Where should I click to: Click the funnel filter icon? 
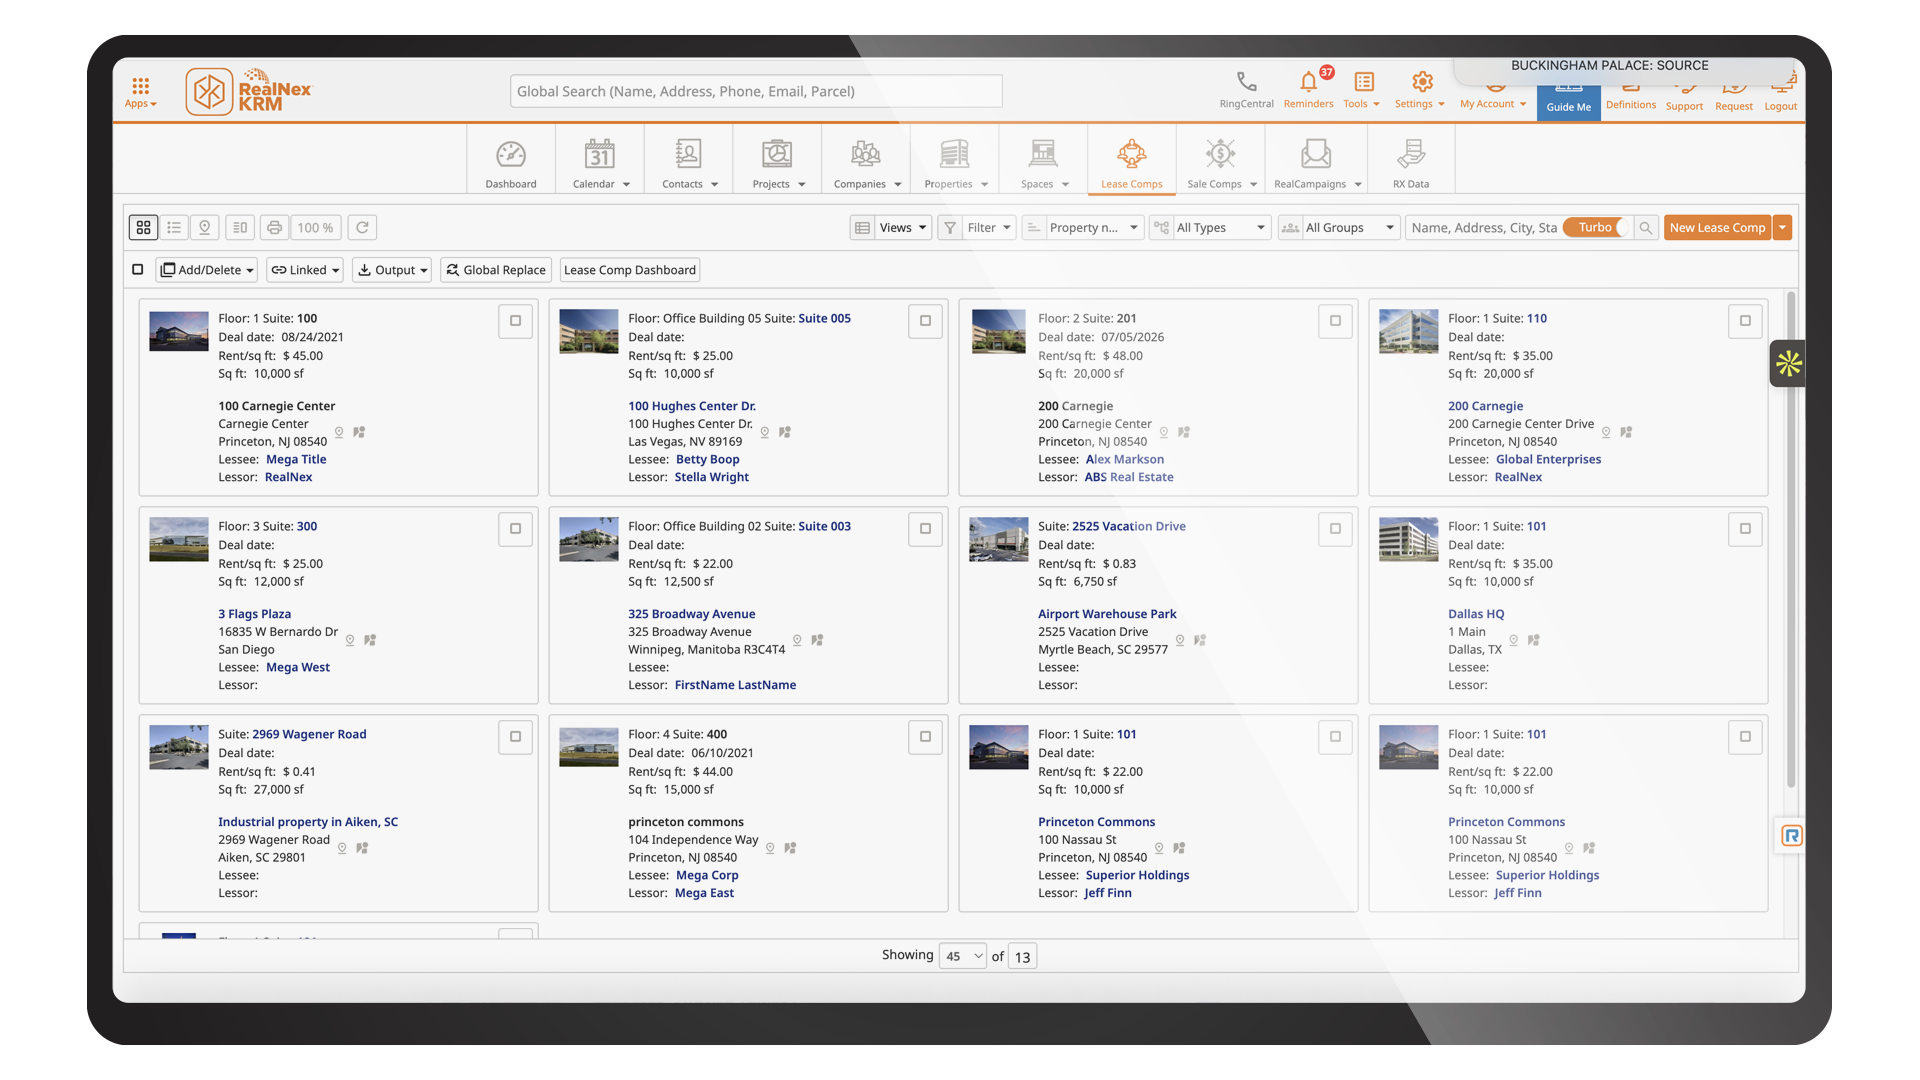click(950, 228)
